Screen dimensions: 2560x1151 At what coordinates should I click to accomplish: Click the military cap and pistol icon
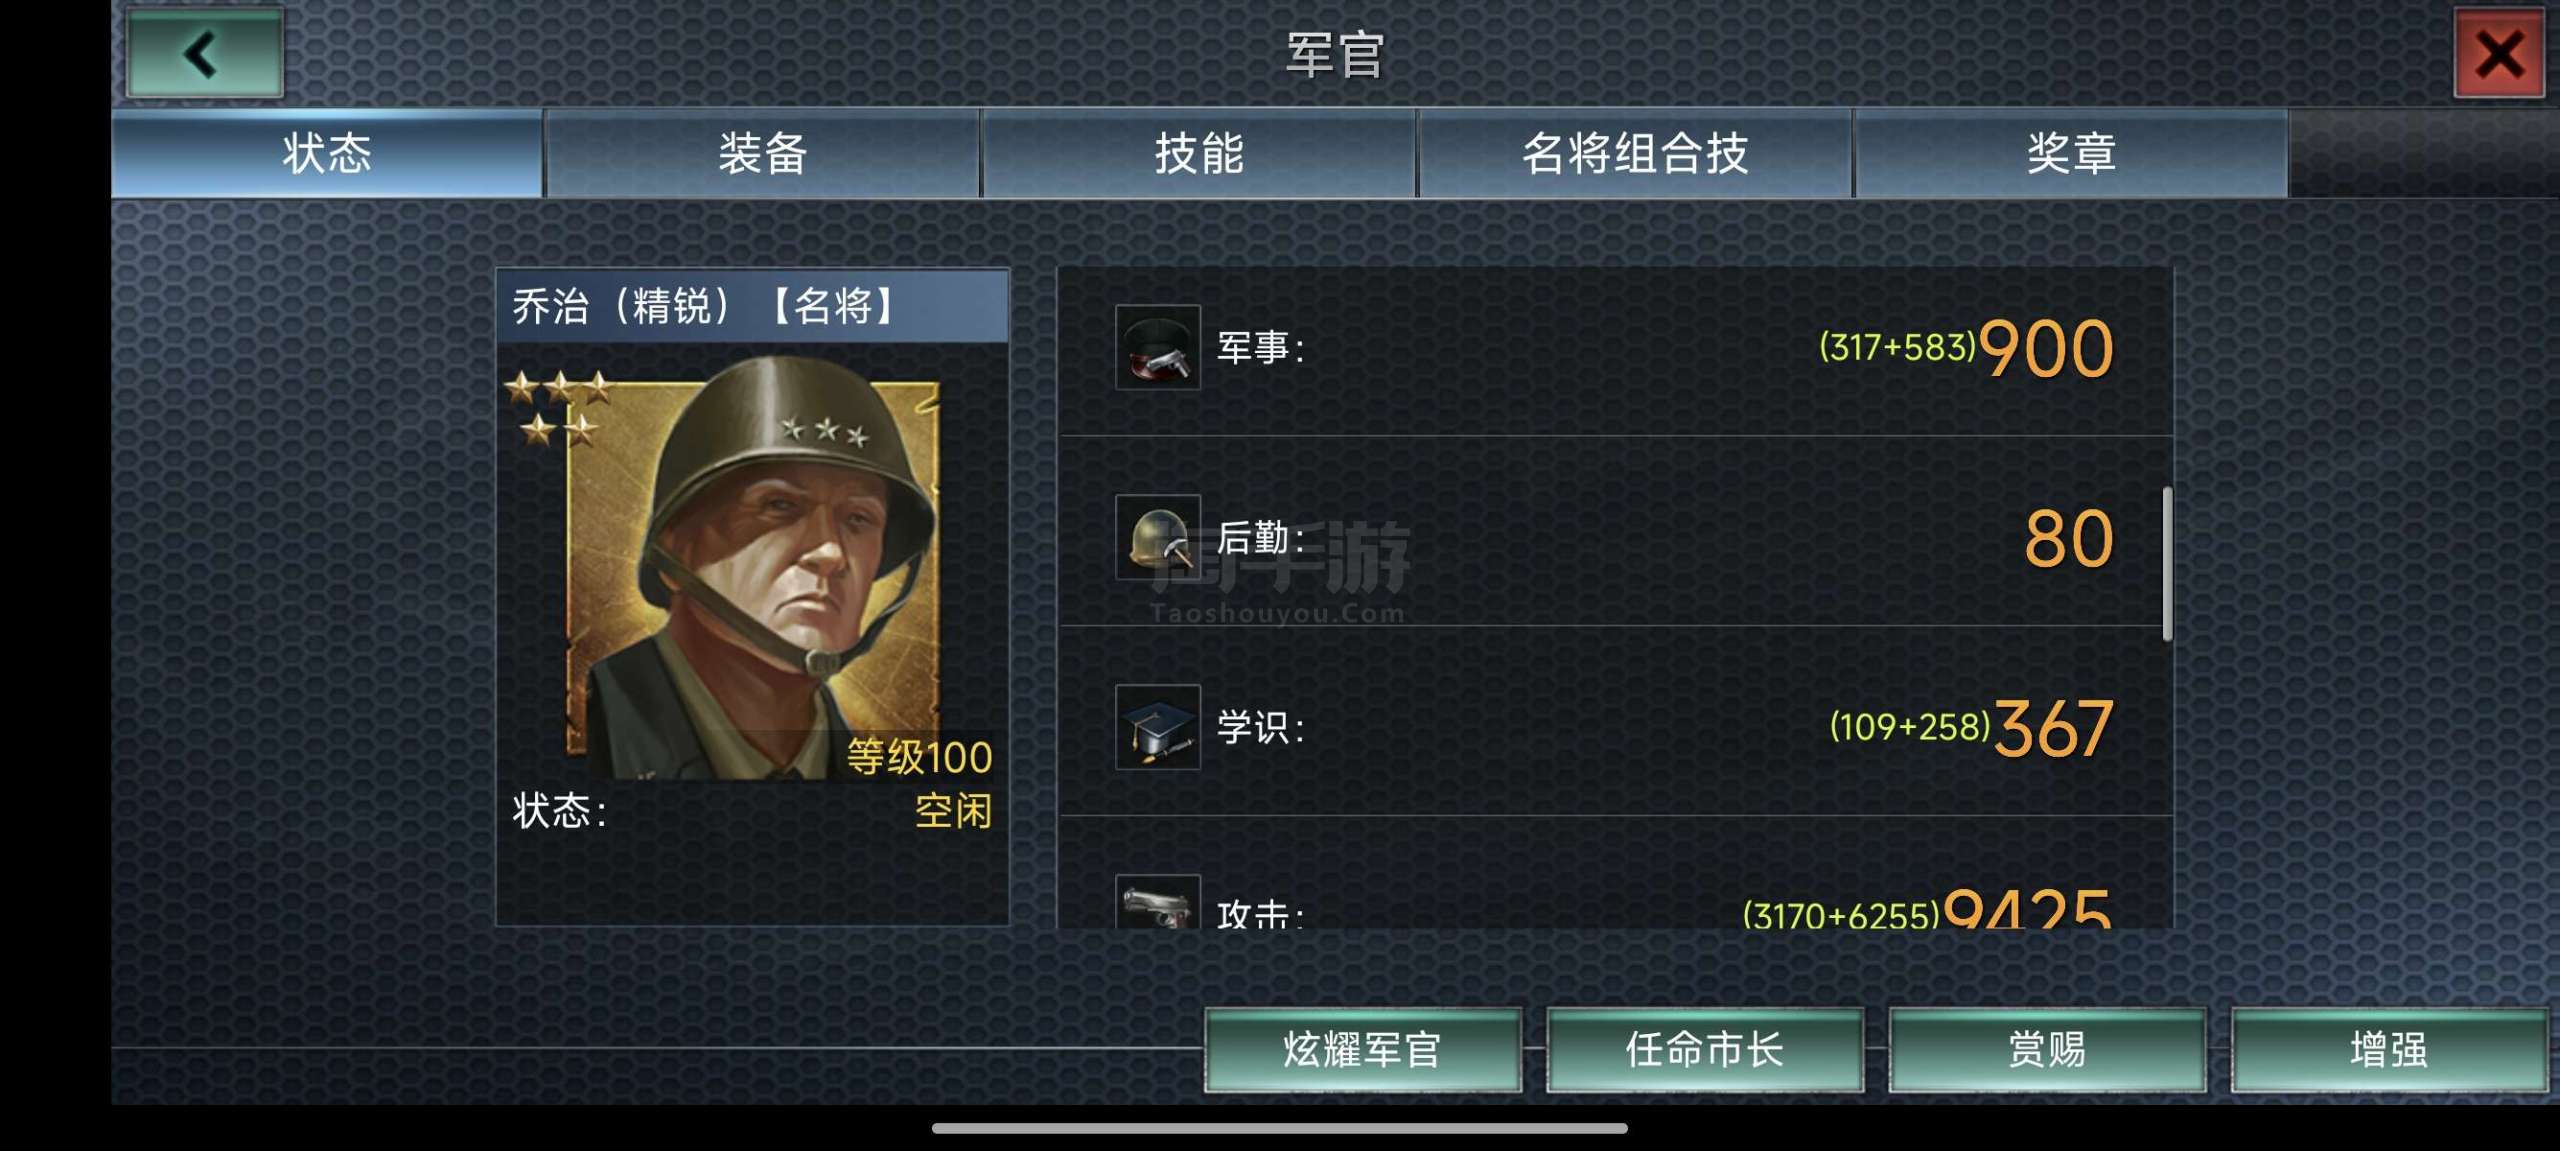pyautogui.click(x=1158, y=347)
